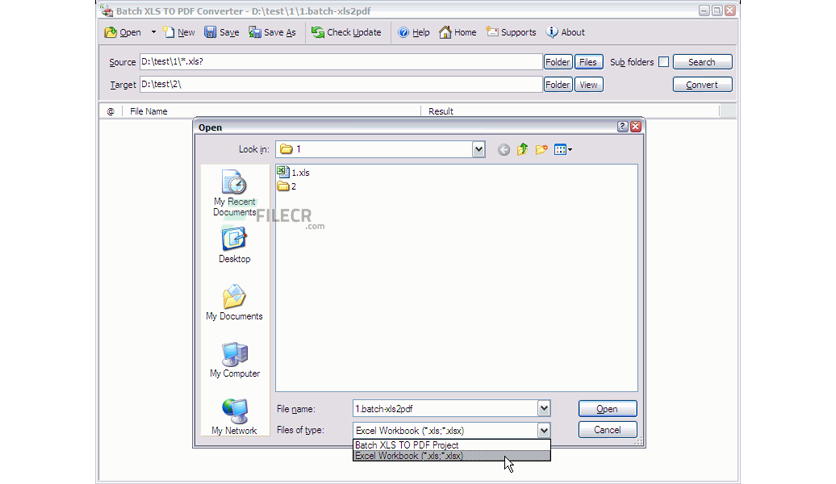Go up one folder level icon

click(522, 150)
